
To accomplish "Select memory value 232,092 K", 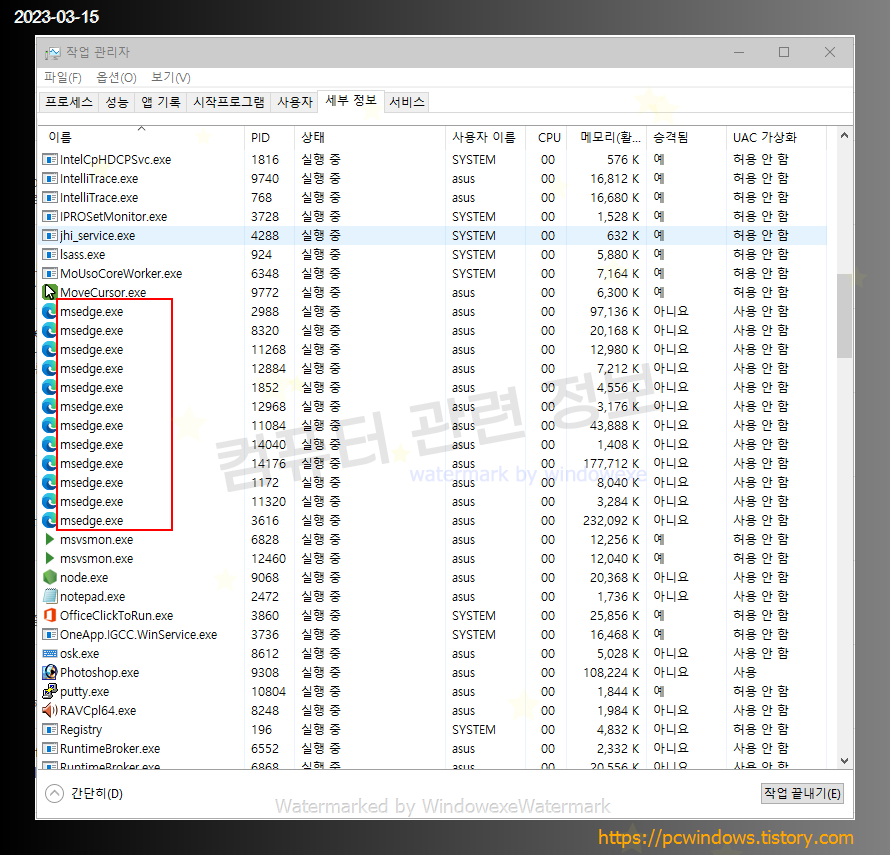I will tap(611, 521).
